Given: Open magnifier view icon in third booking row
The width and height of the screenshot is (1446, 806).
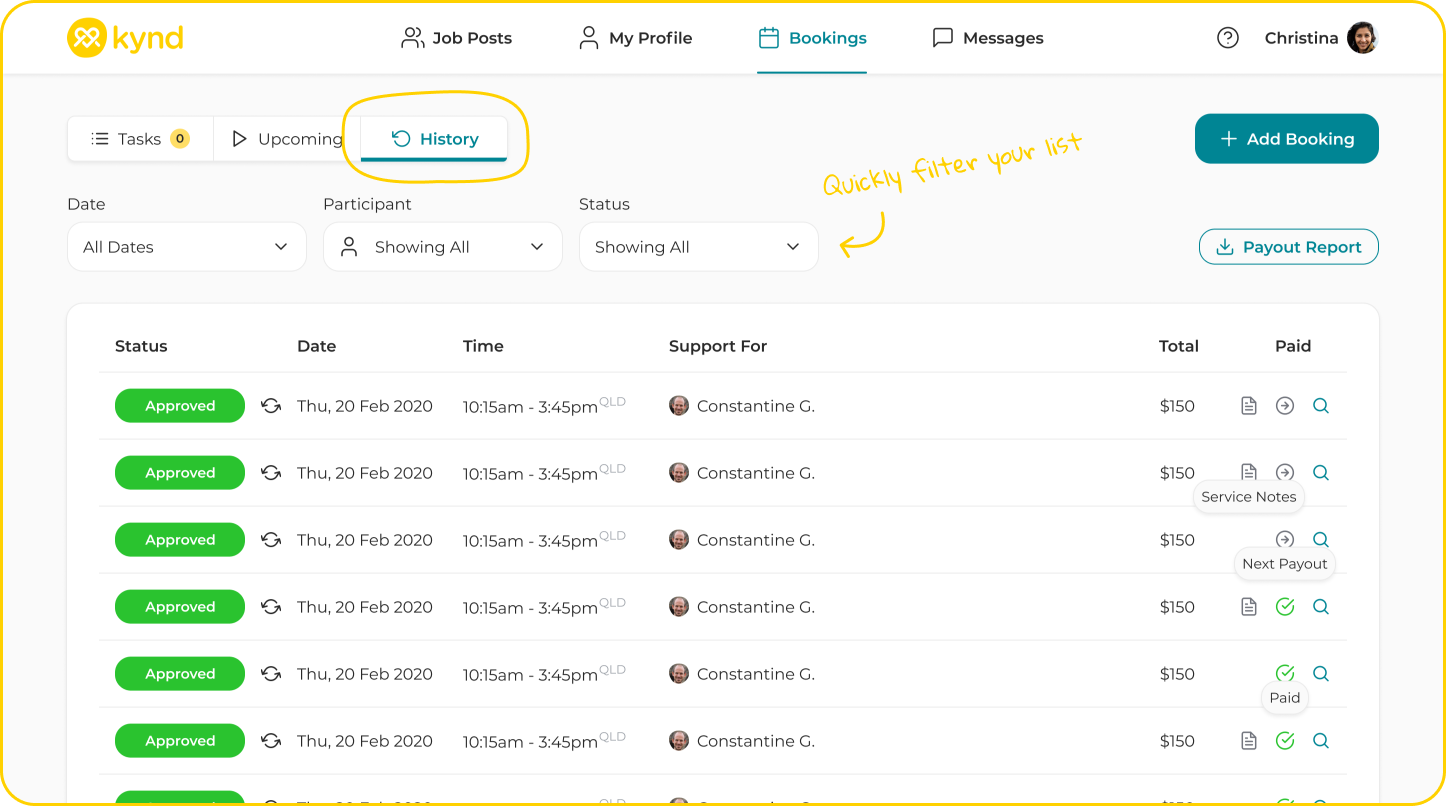Looking at the screenshot, I should 1321,539.
